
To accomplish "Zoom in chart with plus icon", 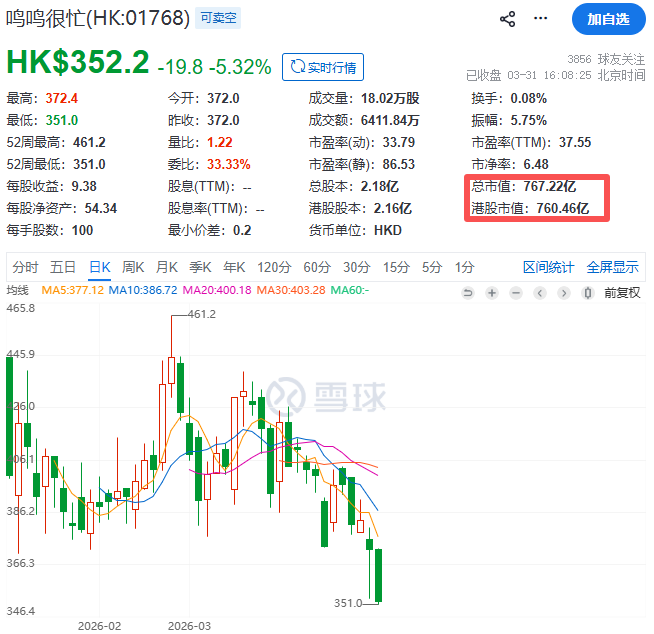I will 491,292.
